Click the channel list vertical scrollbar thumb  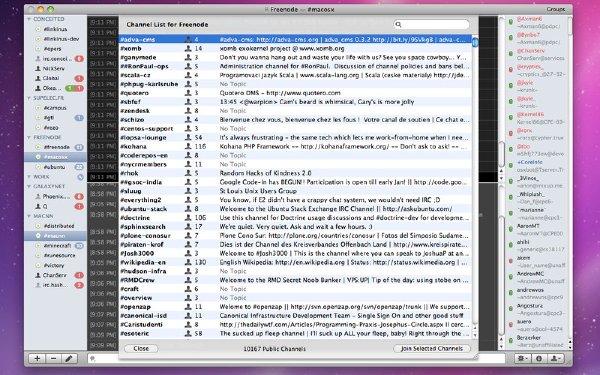click(x=475, y=42)
